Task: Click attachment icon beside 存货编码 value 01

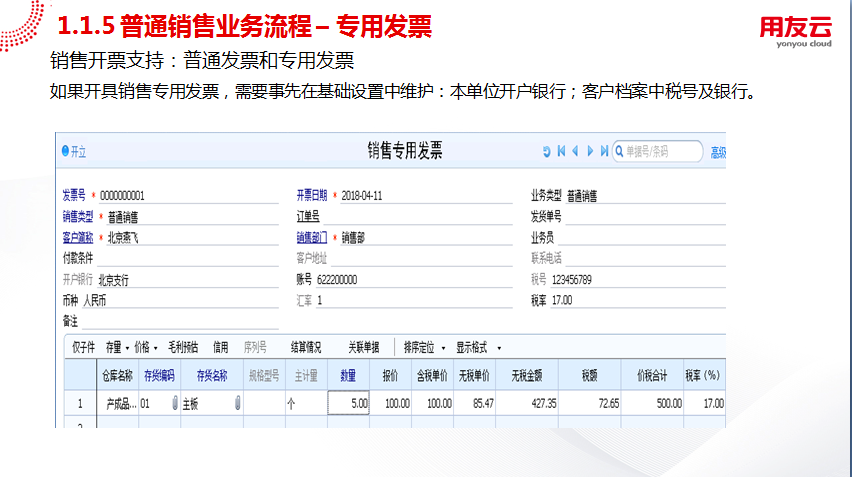Action: pos(174,403)
